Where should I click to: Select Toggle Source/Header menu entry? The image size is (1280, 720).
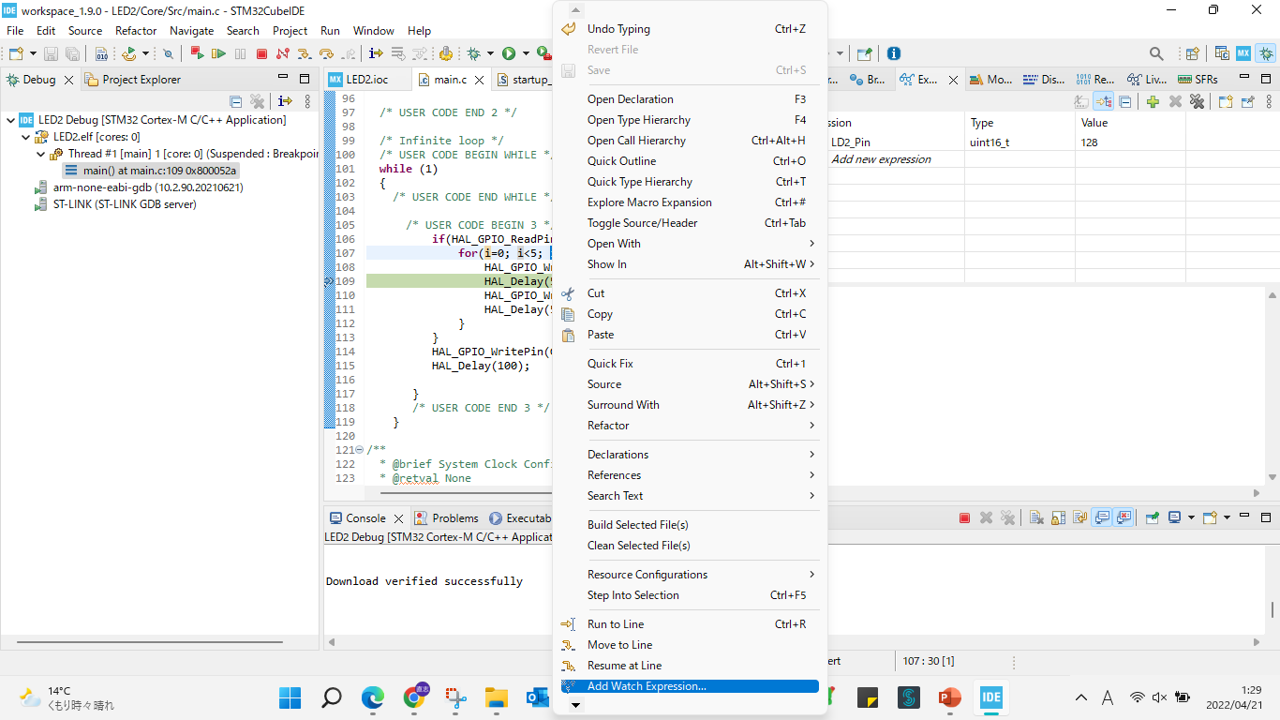(690, 223)
